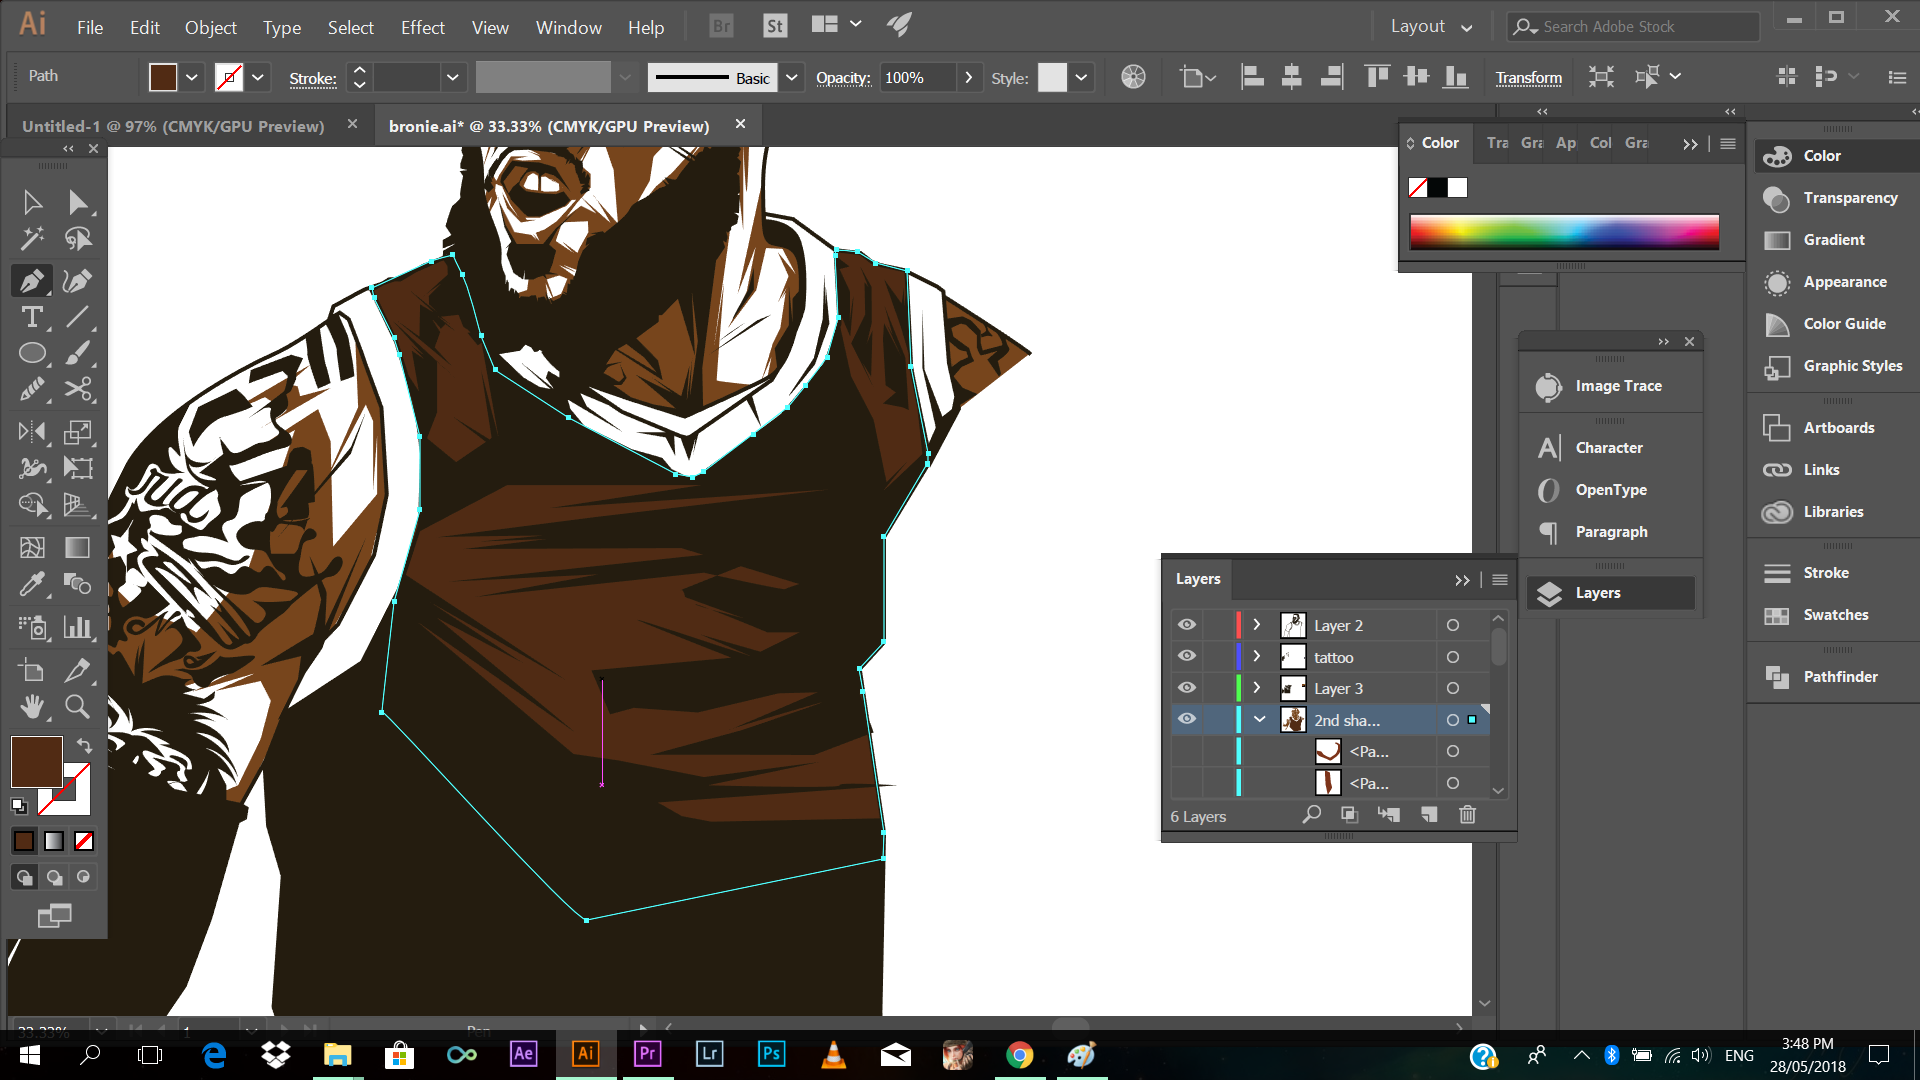The height and width of the screenshot is (1080, 1920).
Task: Open the Effect menu
Action: [x=423, y=27]
